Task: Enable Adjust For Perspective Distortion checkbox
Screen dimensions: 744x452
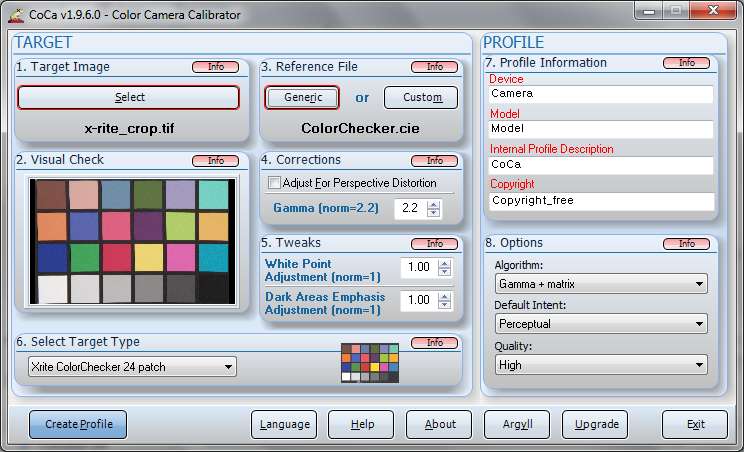Action: (275, 183)
